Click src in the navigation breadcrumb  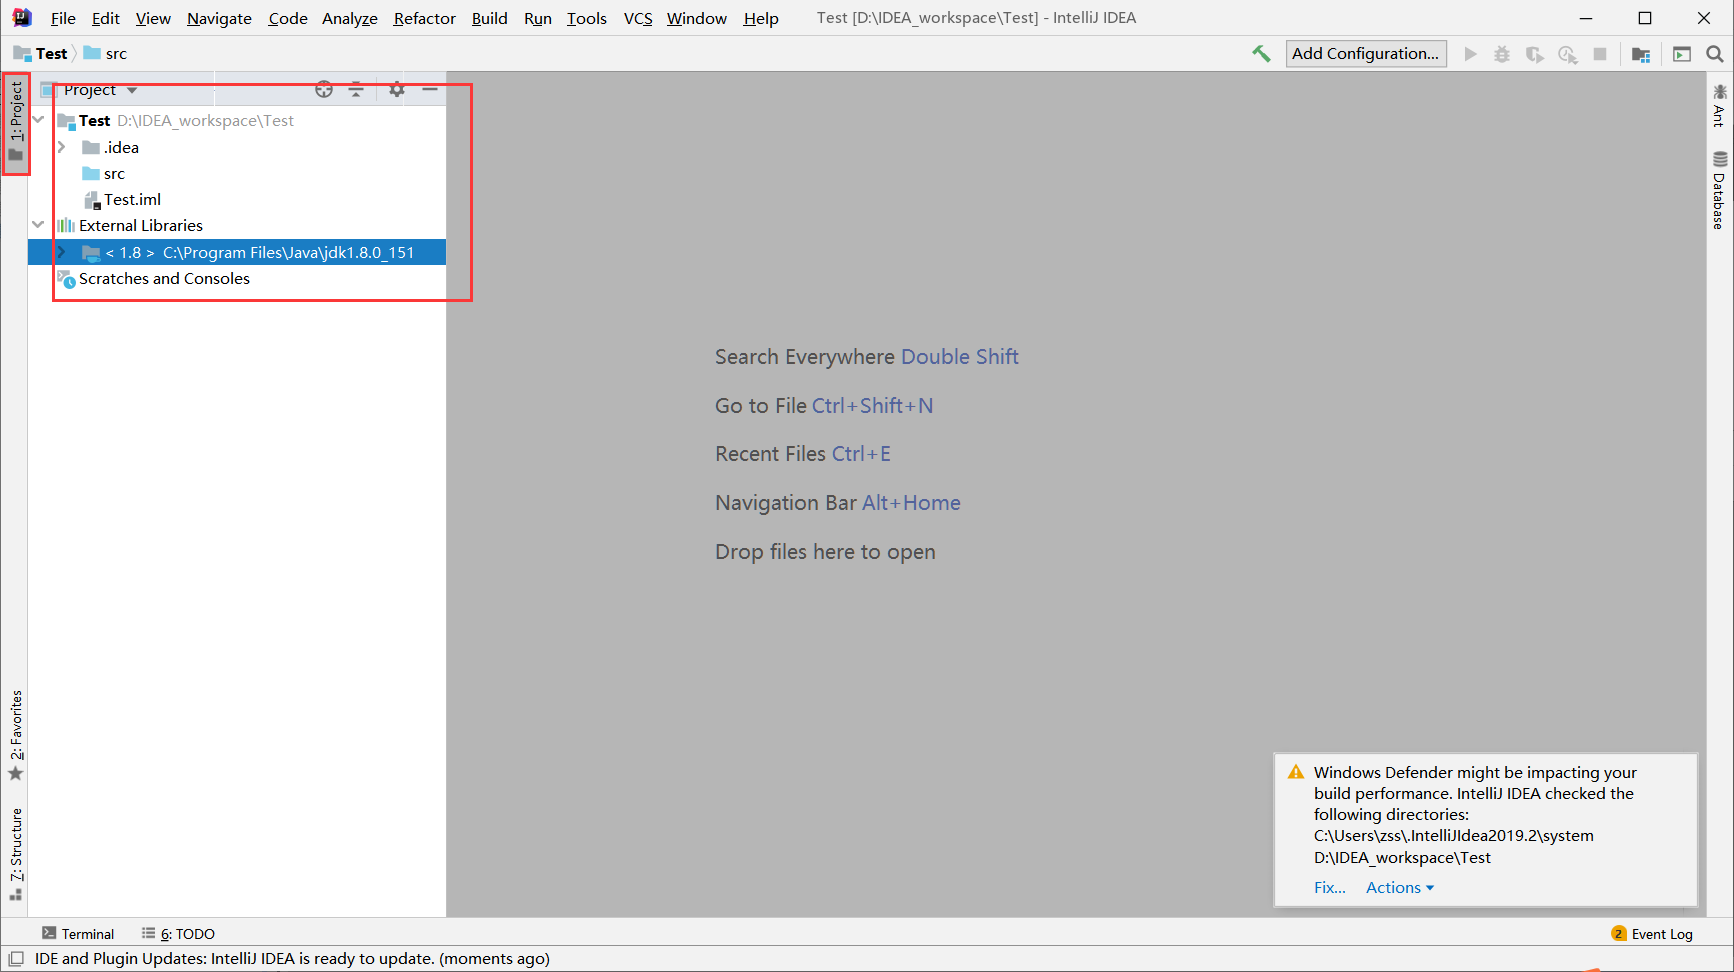(x=105, y=54)
